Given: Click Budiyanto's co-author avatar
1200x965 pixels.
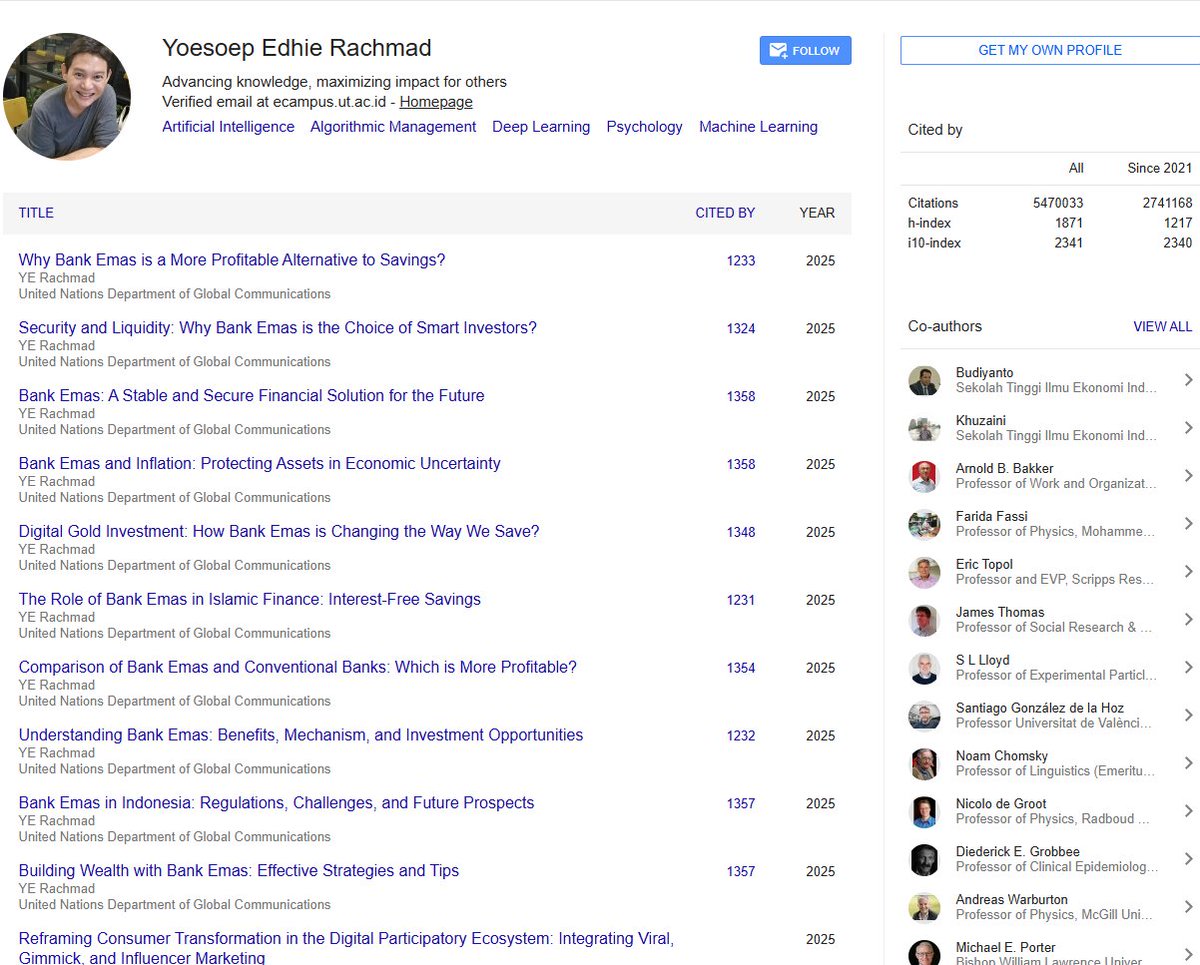Looking at the screenshot, I should pos(924,381).
